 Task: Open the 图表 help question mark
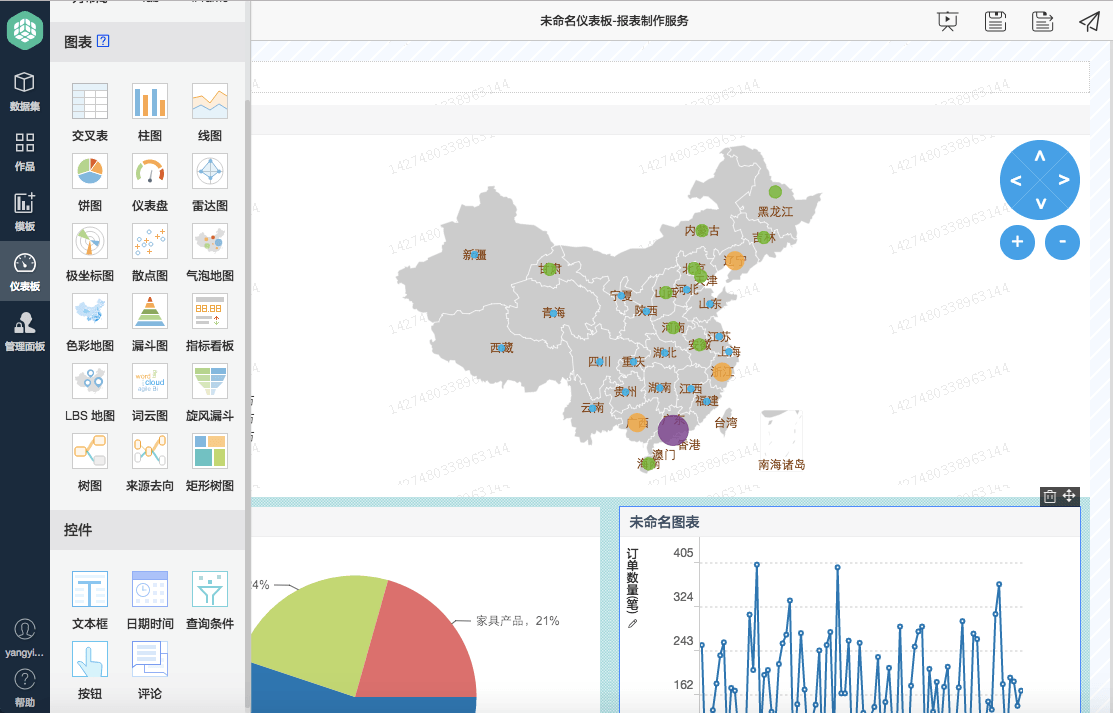pos(103,41)
